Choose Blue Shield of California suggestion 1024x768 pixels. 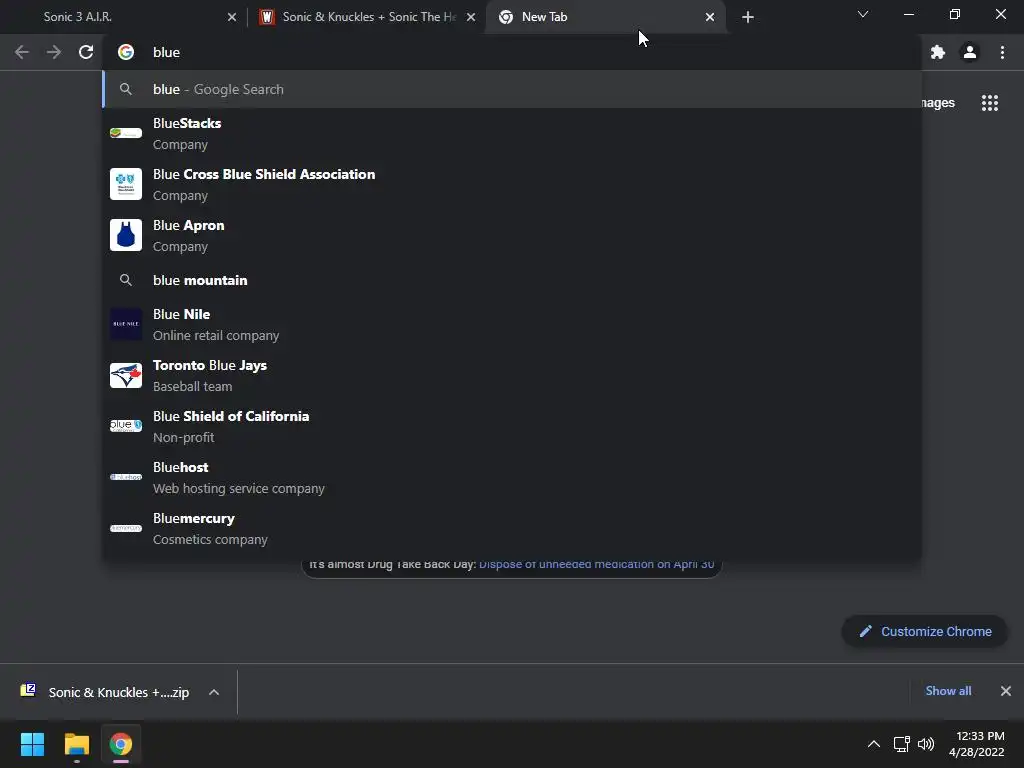tap(512, 426)
